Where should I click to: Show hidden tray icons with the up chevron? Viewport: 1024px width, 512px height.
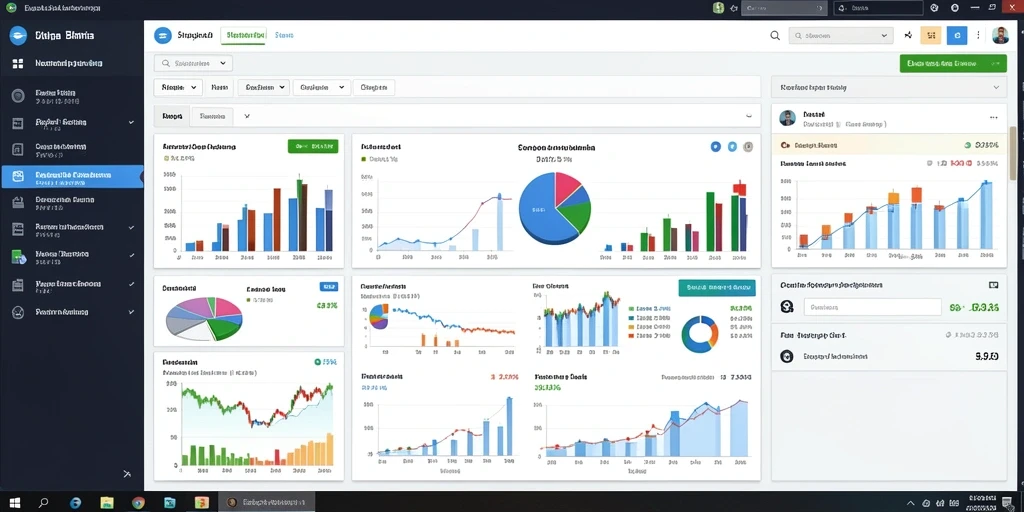tap(910, 503)
